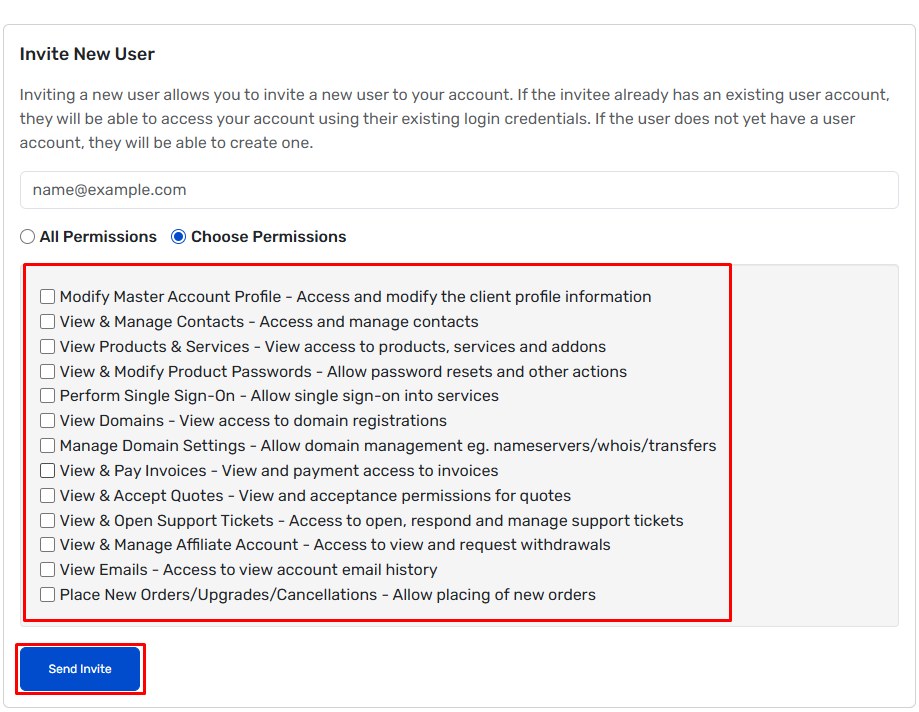919x712 pixels.
Task: Check View & Modify Product Passwords
Action: (47, 372)
